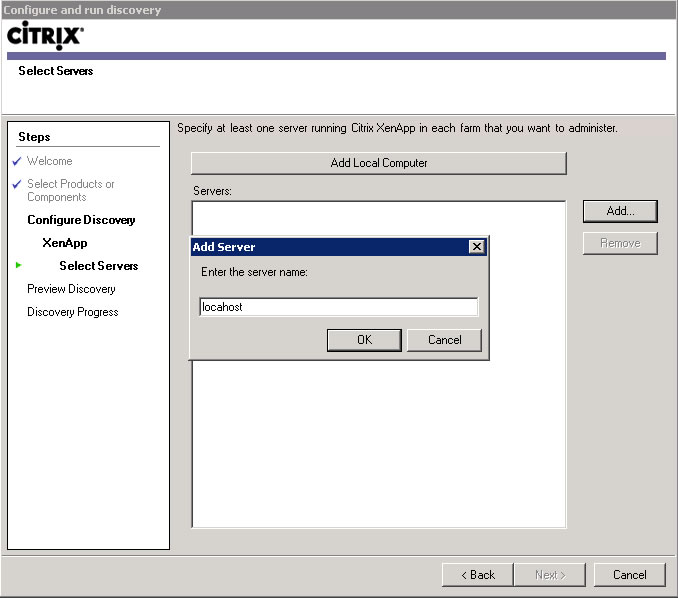Click the checkmark next to Welcome
The height and width of the screenshot is (598, 678).
pyautogui.click(x=17, y=161)
